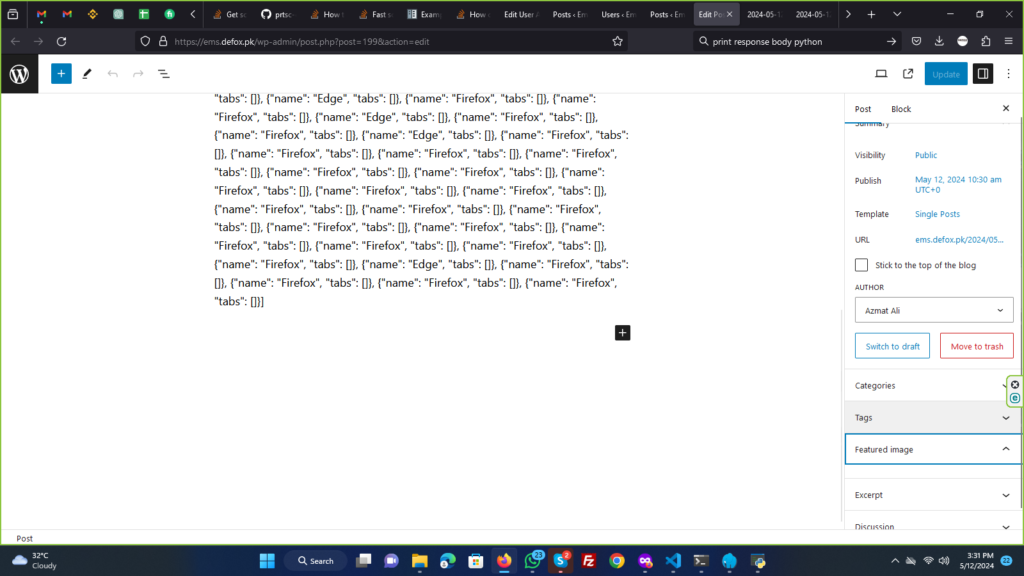Click the Preview device view icon
This screenshot has height=576, width=1024.
881,74
